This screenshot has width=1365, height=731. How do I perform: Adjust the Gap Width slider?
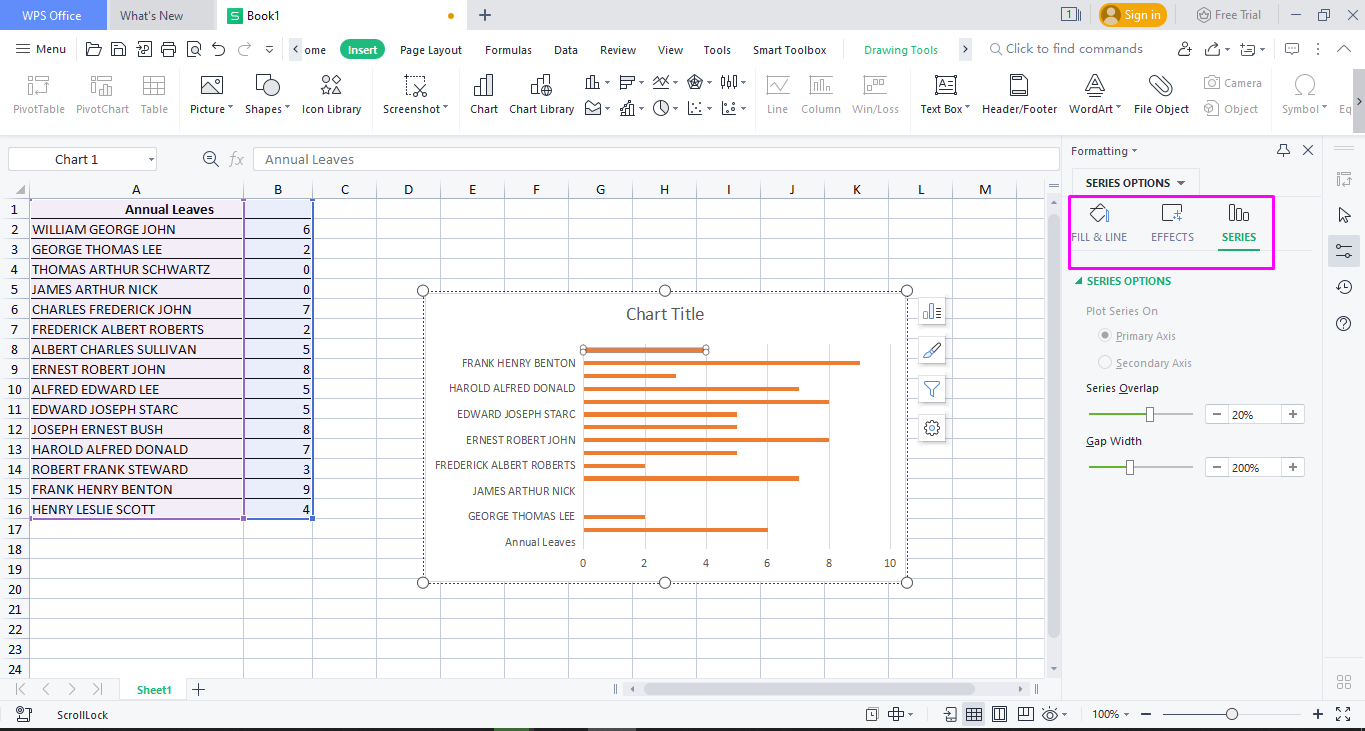pyautogui.click(x=1128, y=467)
